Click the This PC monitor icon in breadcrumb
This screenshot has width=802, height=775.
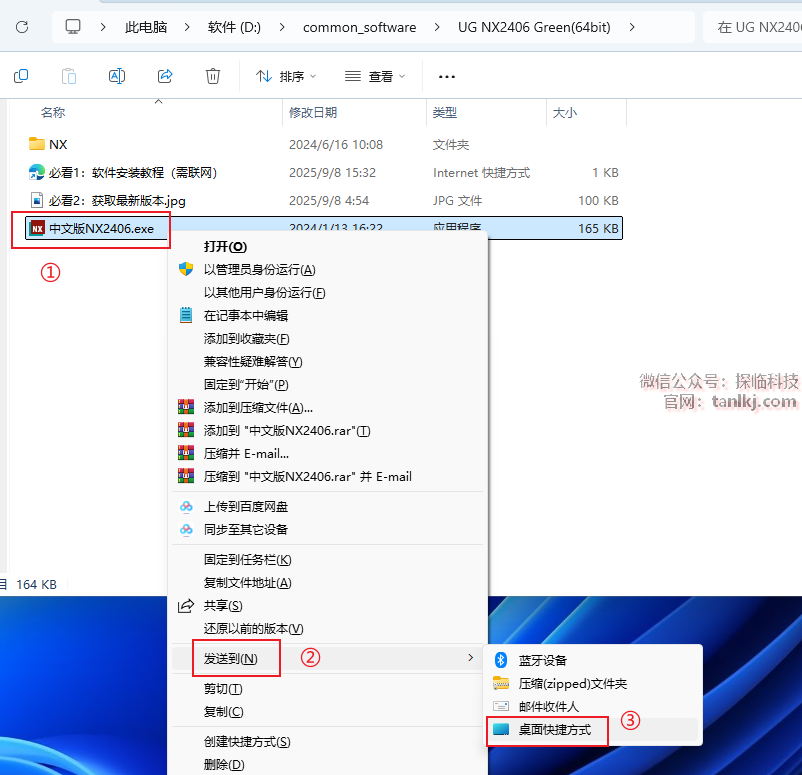click(x=73, y=27)
